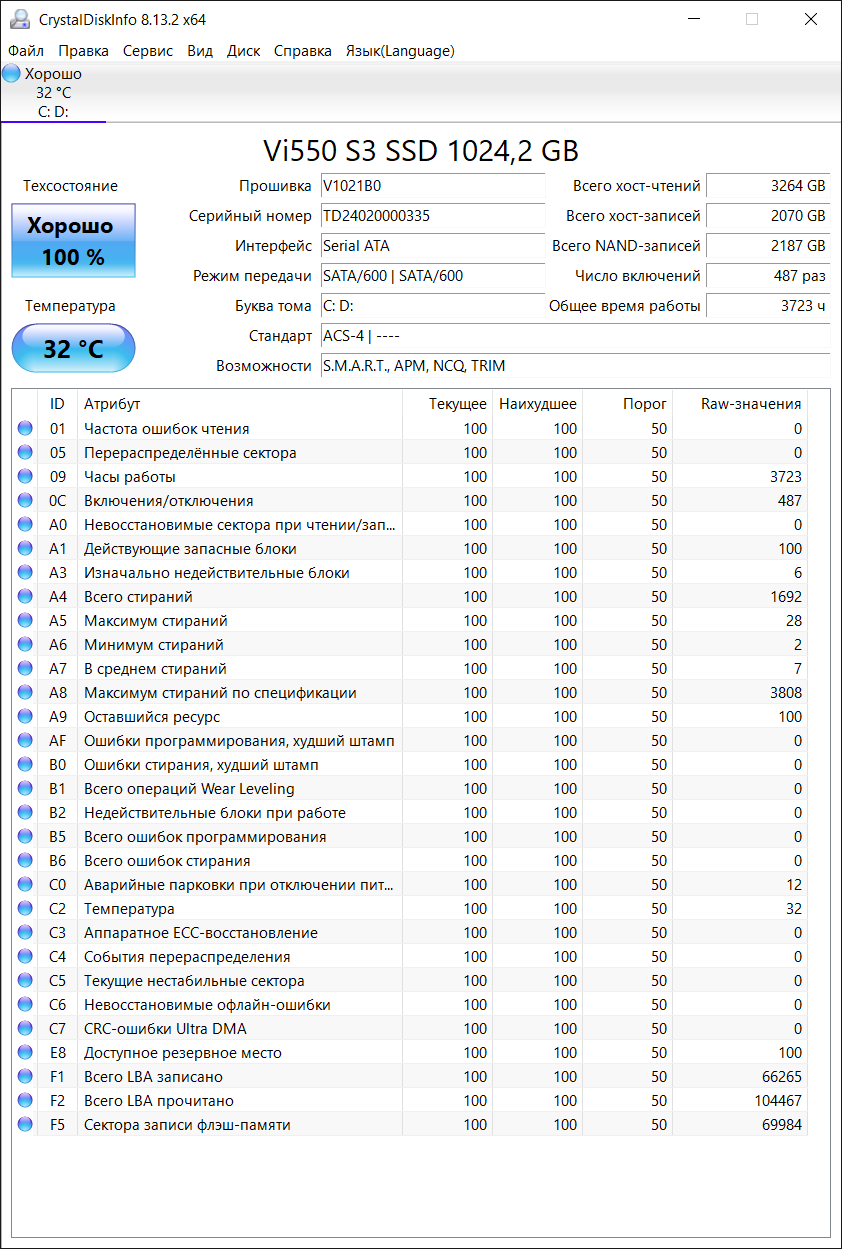Click status orb in row AF
This screenshot has width=842, height=1249.
[x=25, y=741]
